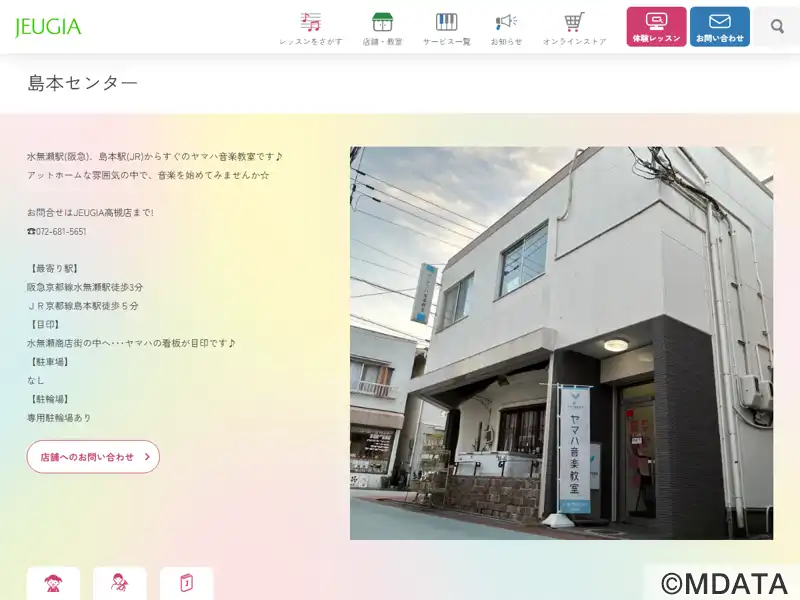This screenshot has height=600, width=800.
Task: Click the お問い合わせ mail button
Action: coord(719,27)
